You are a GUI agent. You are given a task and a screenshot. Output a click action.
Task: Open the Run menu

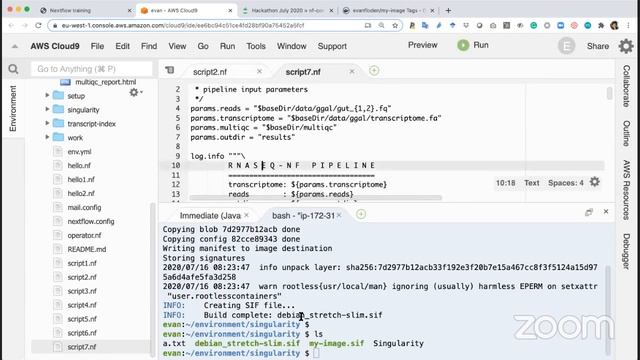227,46
